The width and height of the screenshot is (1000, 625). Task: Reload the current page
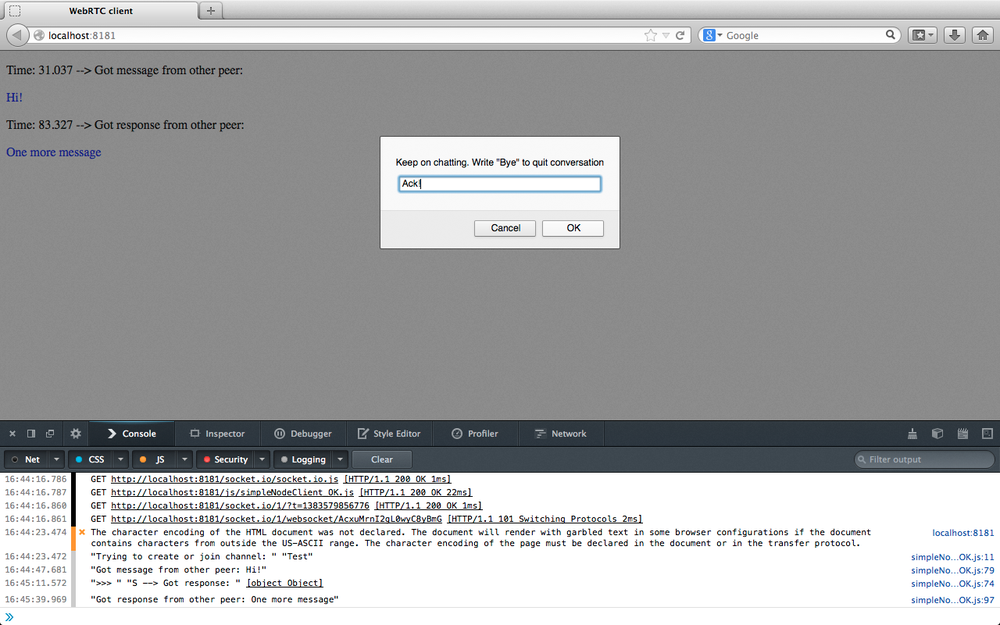tap(680, 36)
